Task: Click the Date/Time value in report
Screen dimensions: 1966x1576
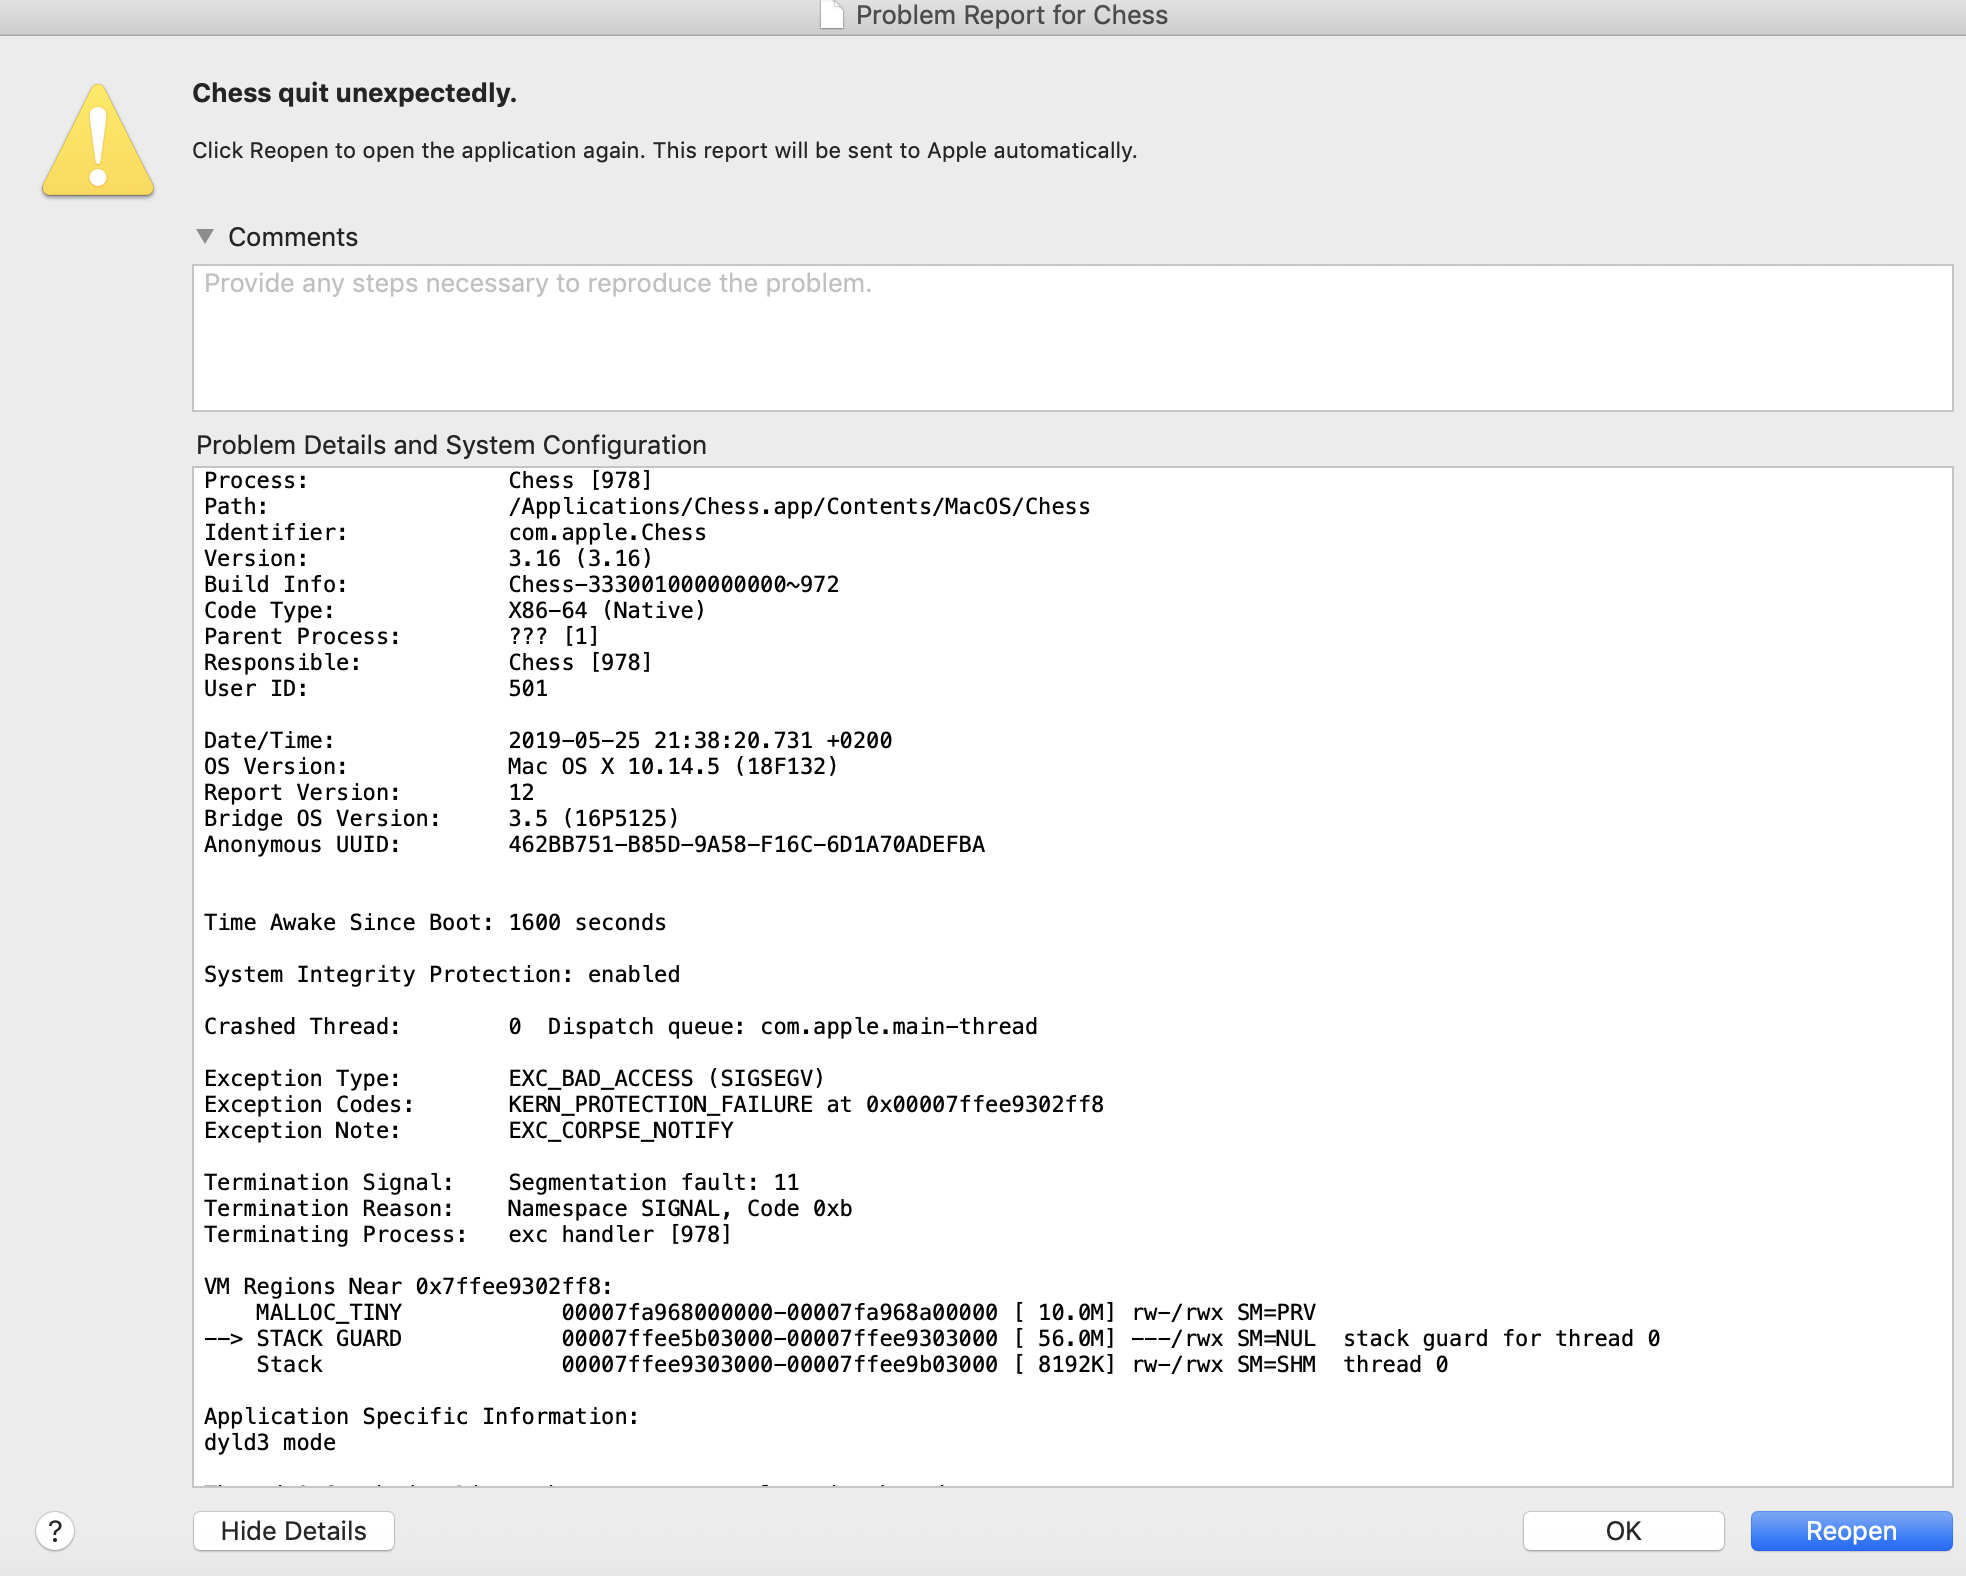Action: click(699, 740)
